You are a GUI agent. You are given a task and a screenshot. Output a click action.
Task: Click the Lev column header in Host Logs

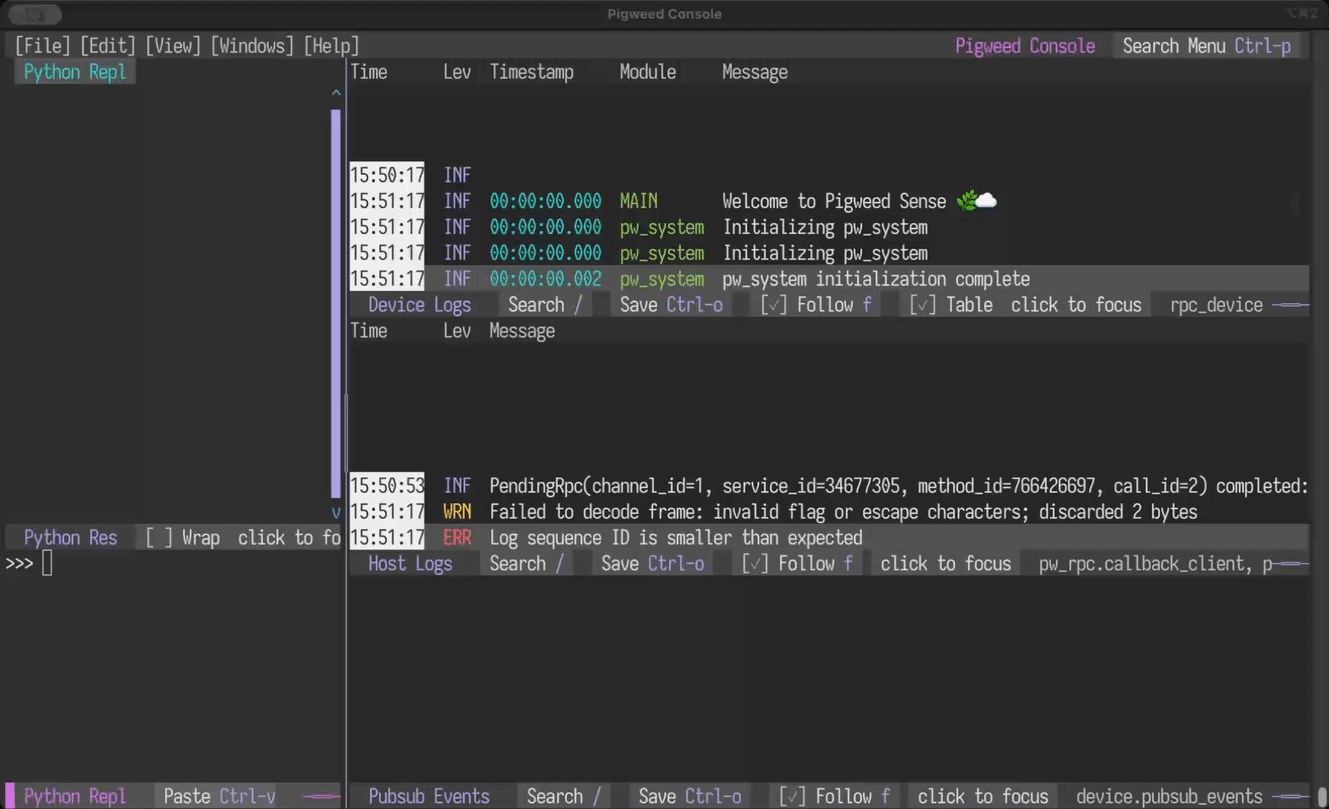pyautogui.click(x=457, y=331)
